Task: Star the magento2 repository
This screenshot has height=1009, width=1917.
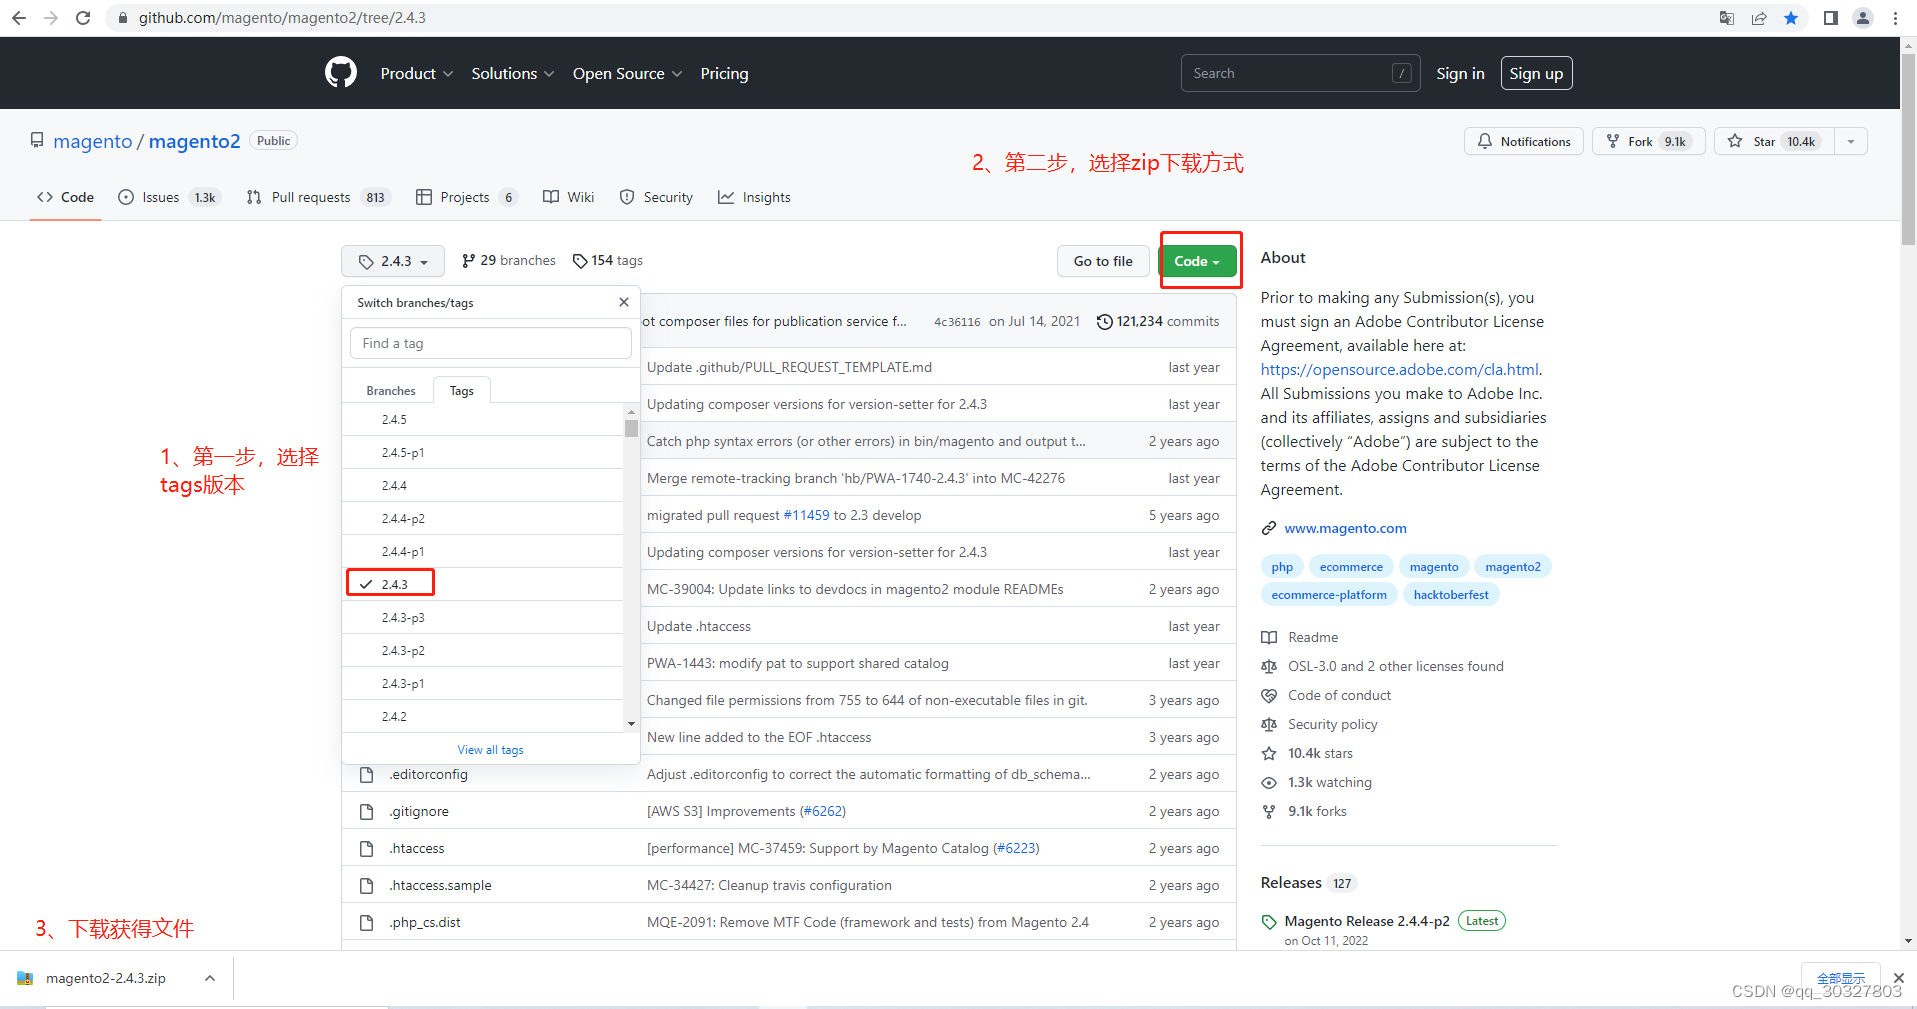Action: click(1774, 141)
